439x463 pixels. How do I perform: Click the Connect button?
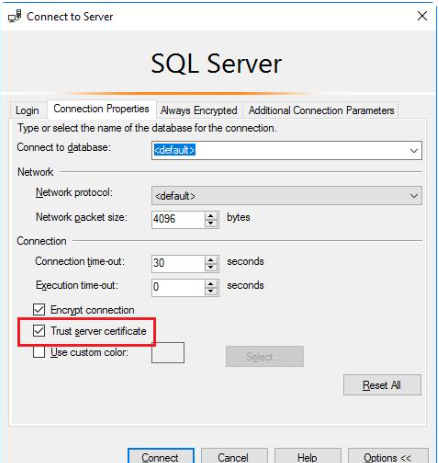[161, 457]
